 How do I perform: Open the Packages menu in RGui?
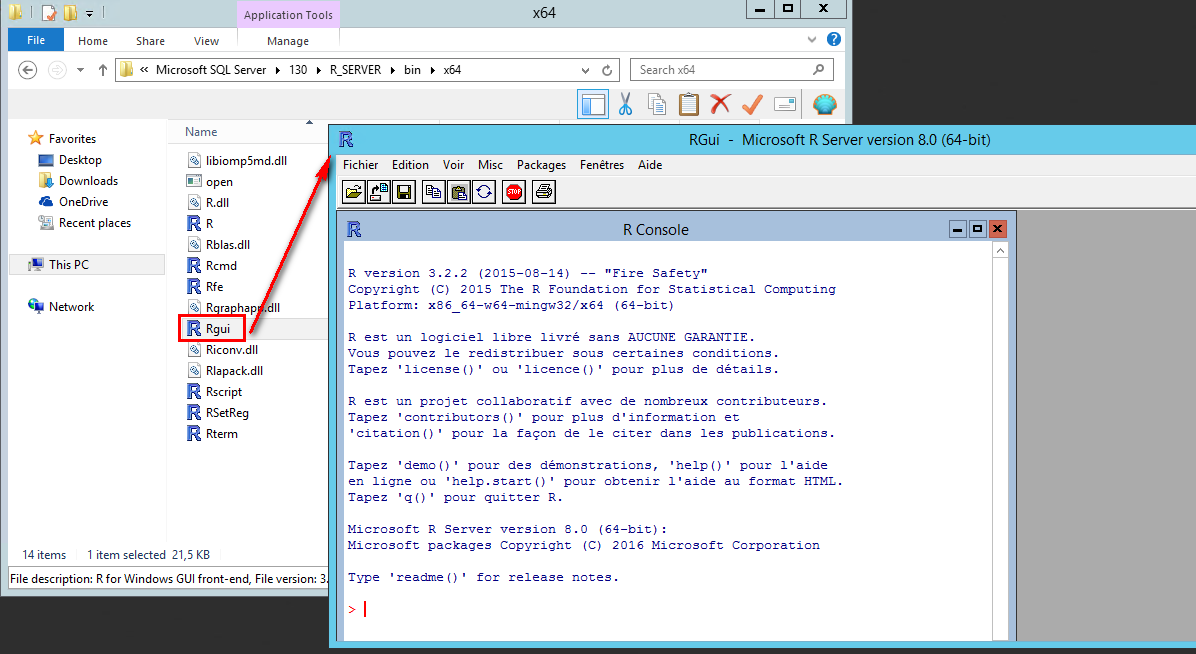click(542, 165)
